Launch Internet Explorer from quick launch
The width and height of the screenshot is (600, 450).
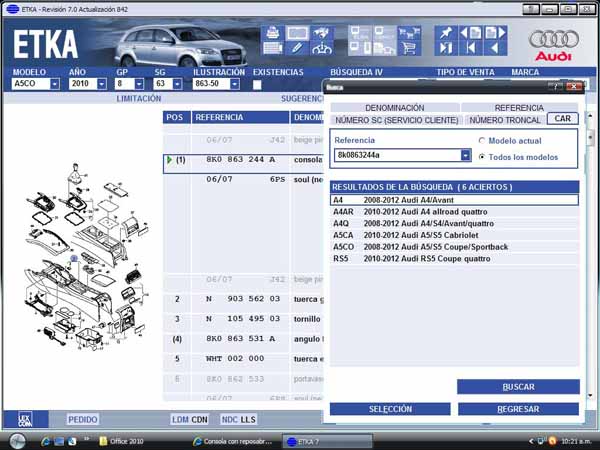pyautogui.click(x=46, y=441)
